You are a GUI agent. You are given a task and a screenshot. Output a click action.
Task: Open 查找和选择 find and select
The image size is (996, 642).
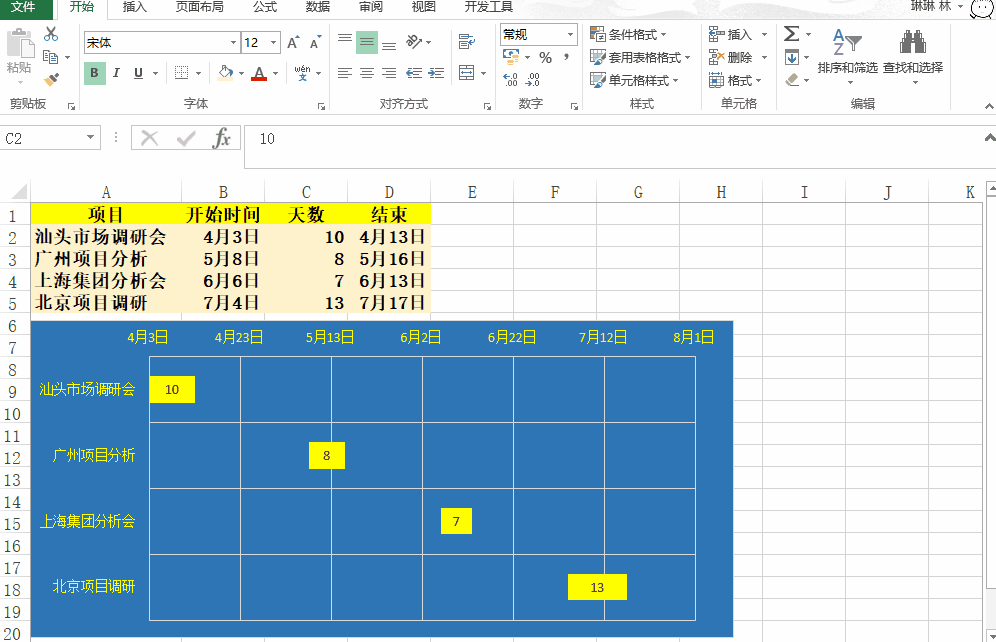coord(913,56)
